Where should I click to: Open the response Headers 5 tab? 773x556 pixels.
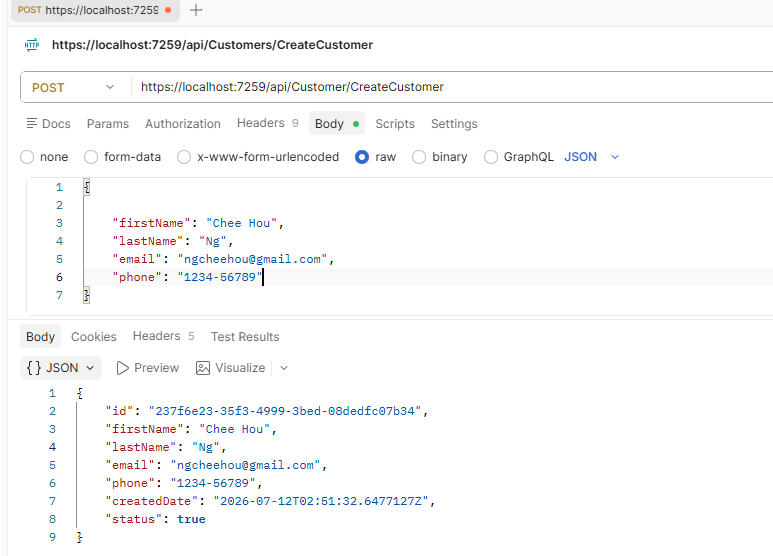tap(163, 336)
